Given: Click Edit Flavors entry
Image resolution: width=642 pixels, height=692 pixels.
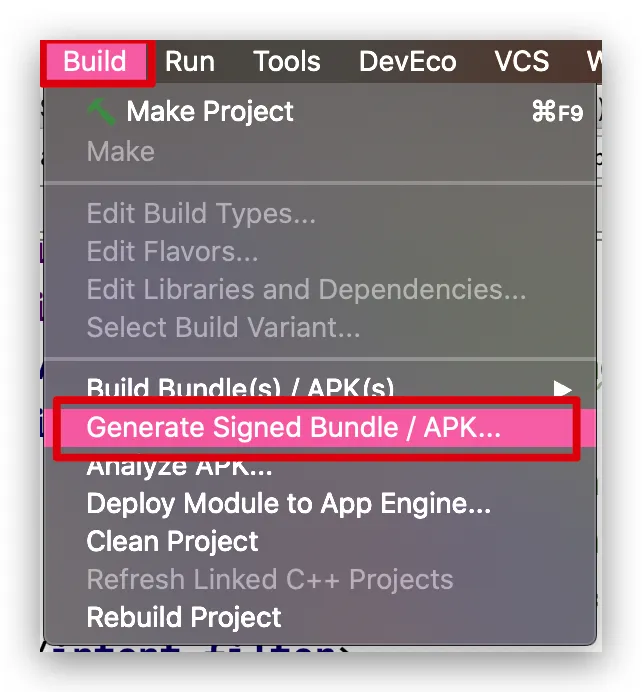Looking at the screenshot, I should 320,252.
